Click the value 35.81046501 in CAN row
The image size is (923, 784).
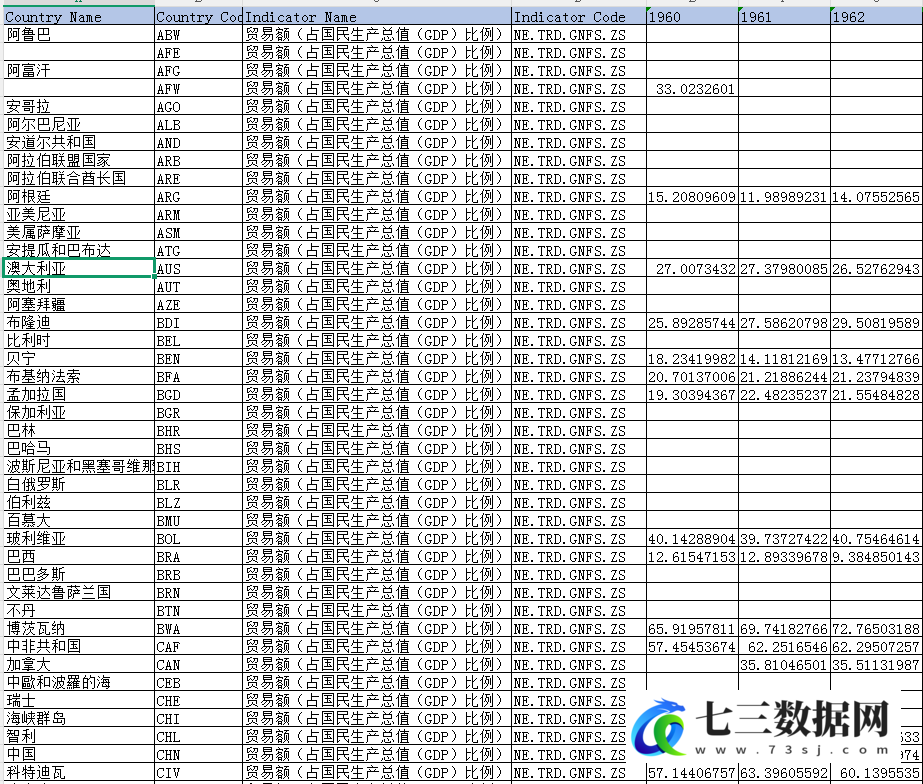click(785, 665)
